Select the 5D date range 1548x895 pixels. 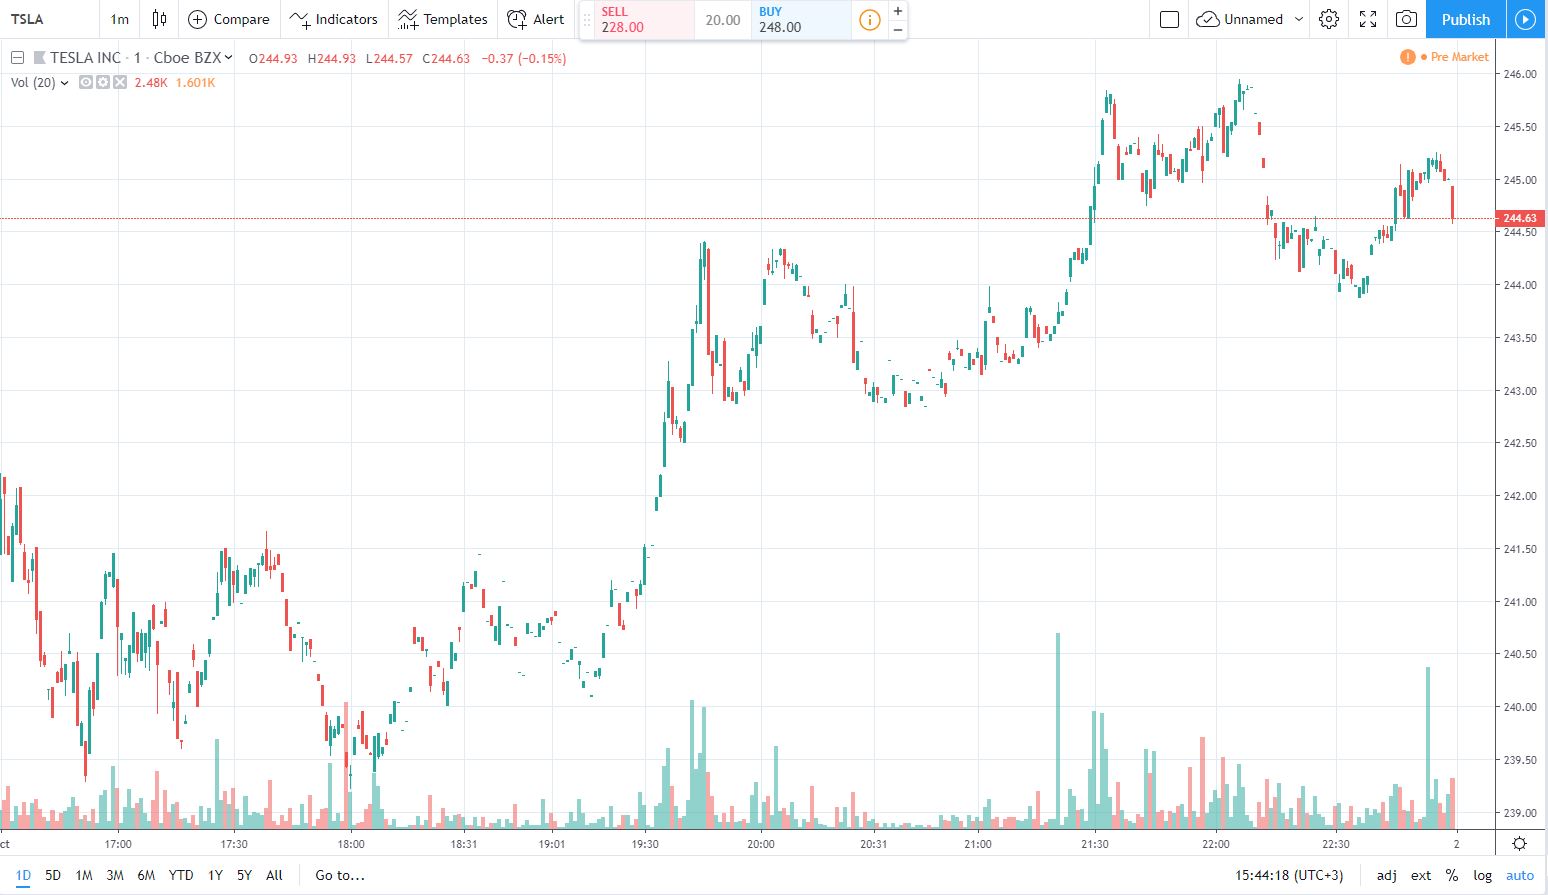(x=53, y=875)
